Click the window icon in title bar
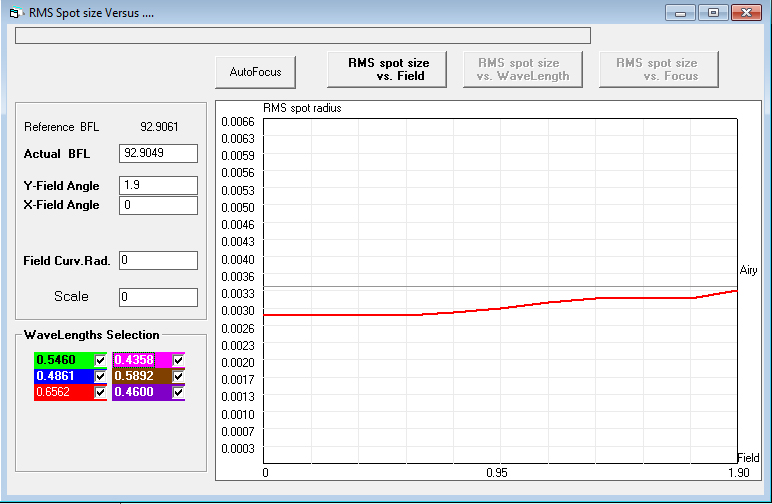Image resolution: width=772 pixels, height=504 pixels. point(16,13)
